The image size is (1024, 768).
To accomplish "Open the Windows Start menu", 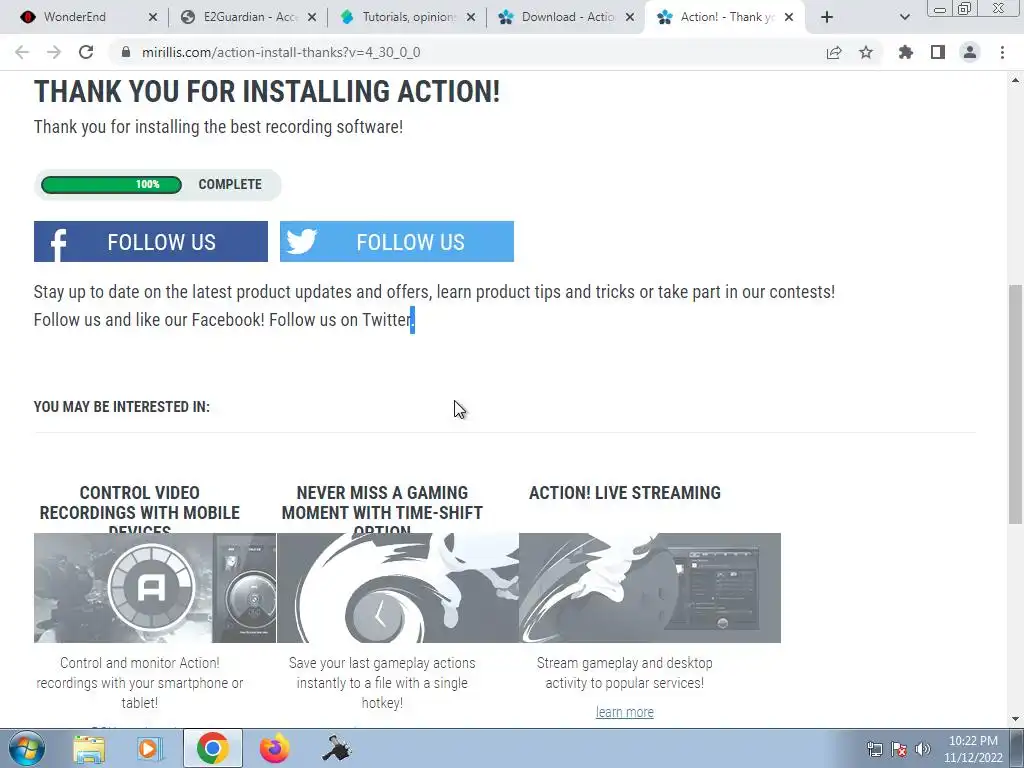I will click(x=27, y=748).
